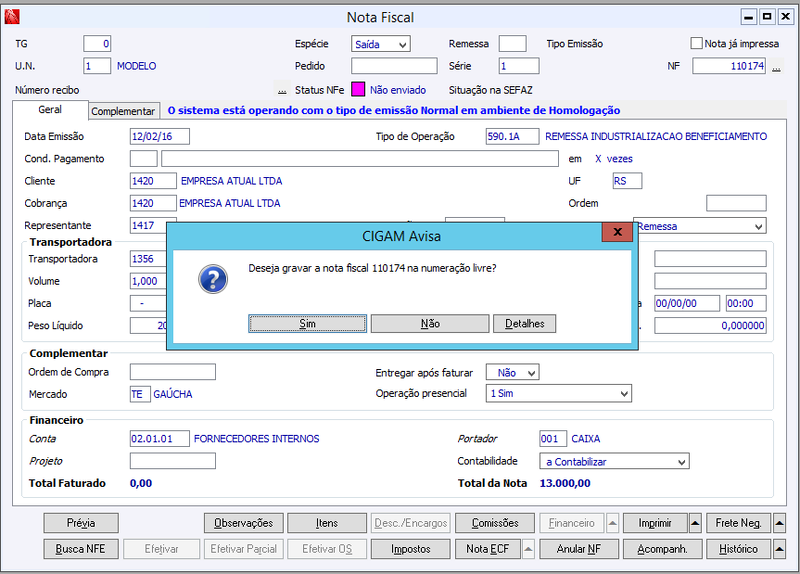This screenshot has height=574, width=800.
Task: Click the Não button in dialog
Action: [430, 323]
